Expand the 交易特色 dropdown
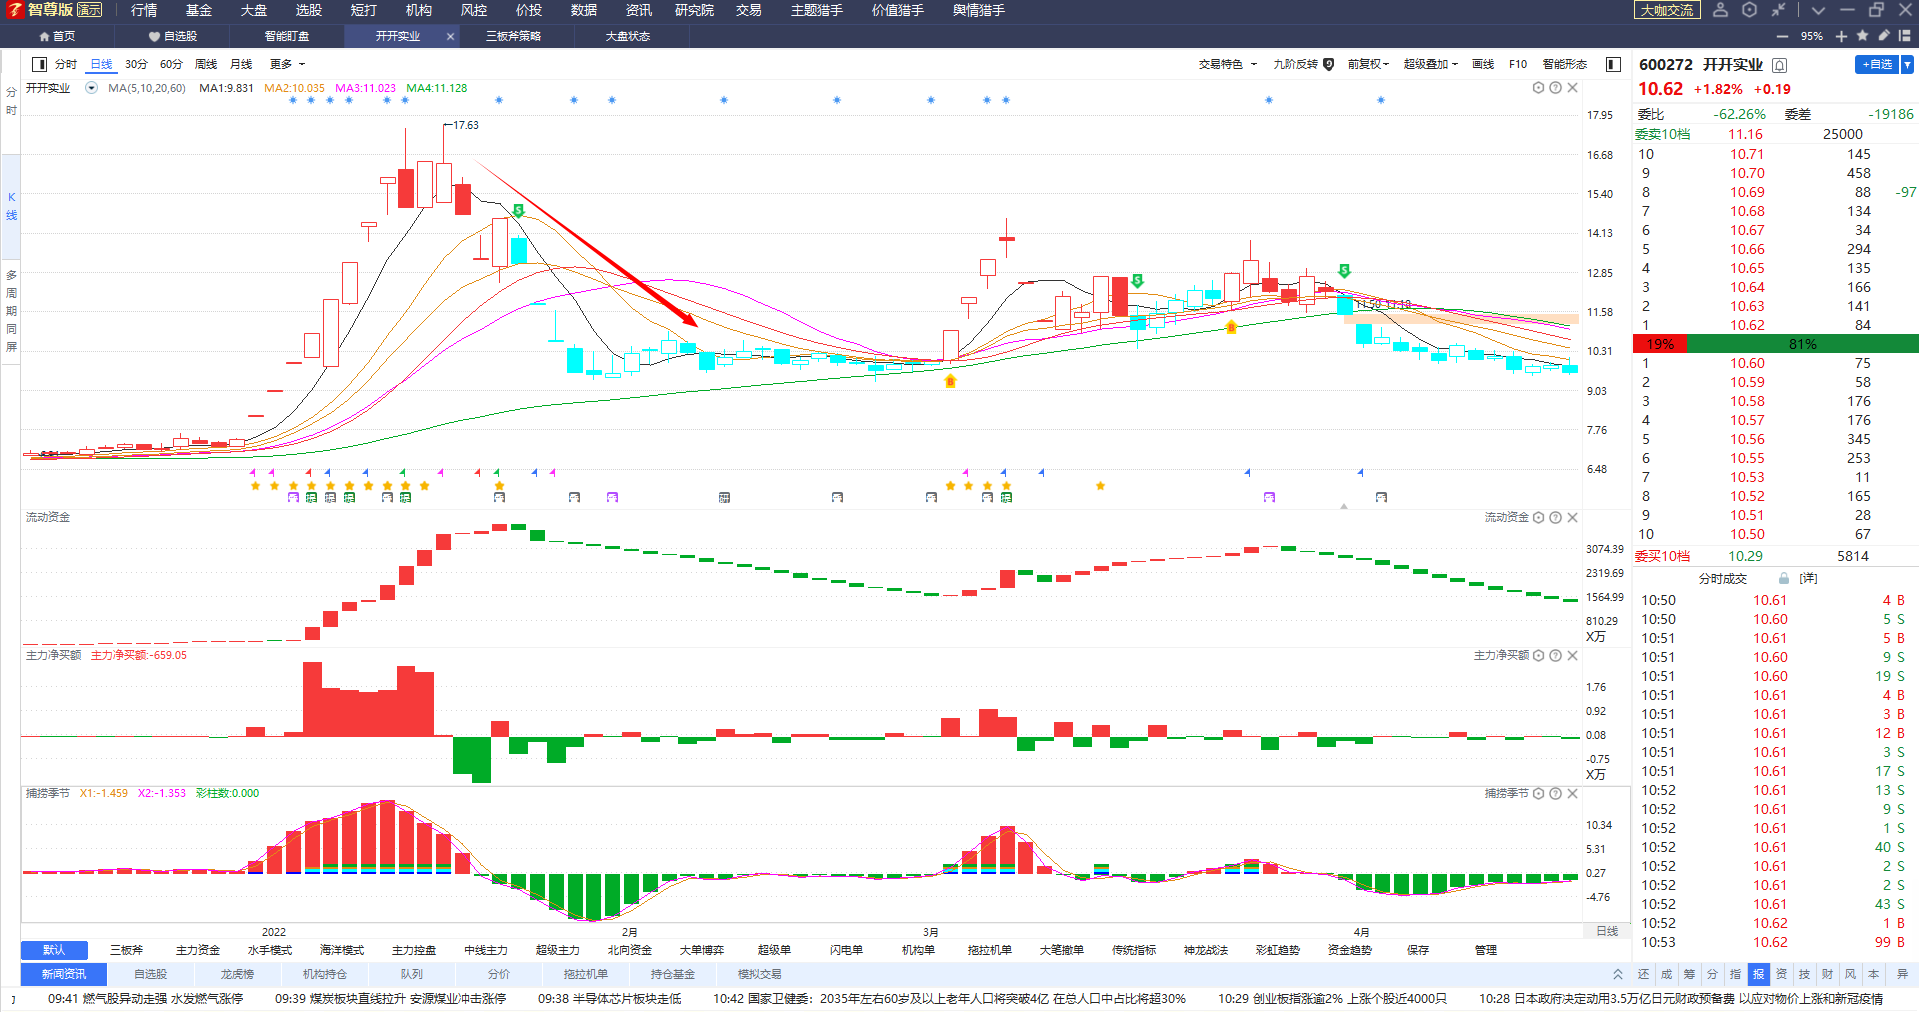The width and height of the screenshot is (1919, 1012). 1227,64
